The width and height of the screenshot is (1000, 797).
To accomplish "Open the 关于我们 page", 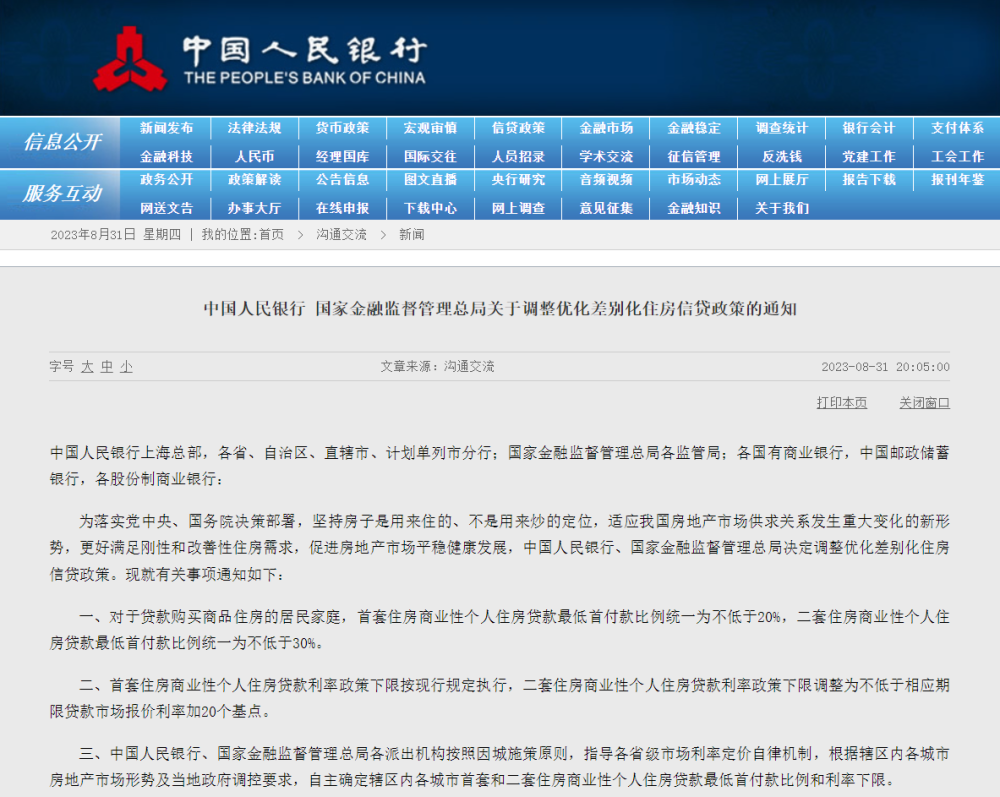I will coord(782,208).
